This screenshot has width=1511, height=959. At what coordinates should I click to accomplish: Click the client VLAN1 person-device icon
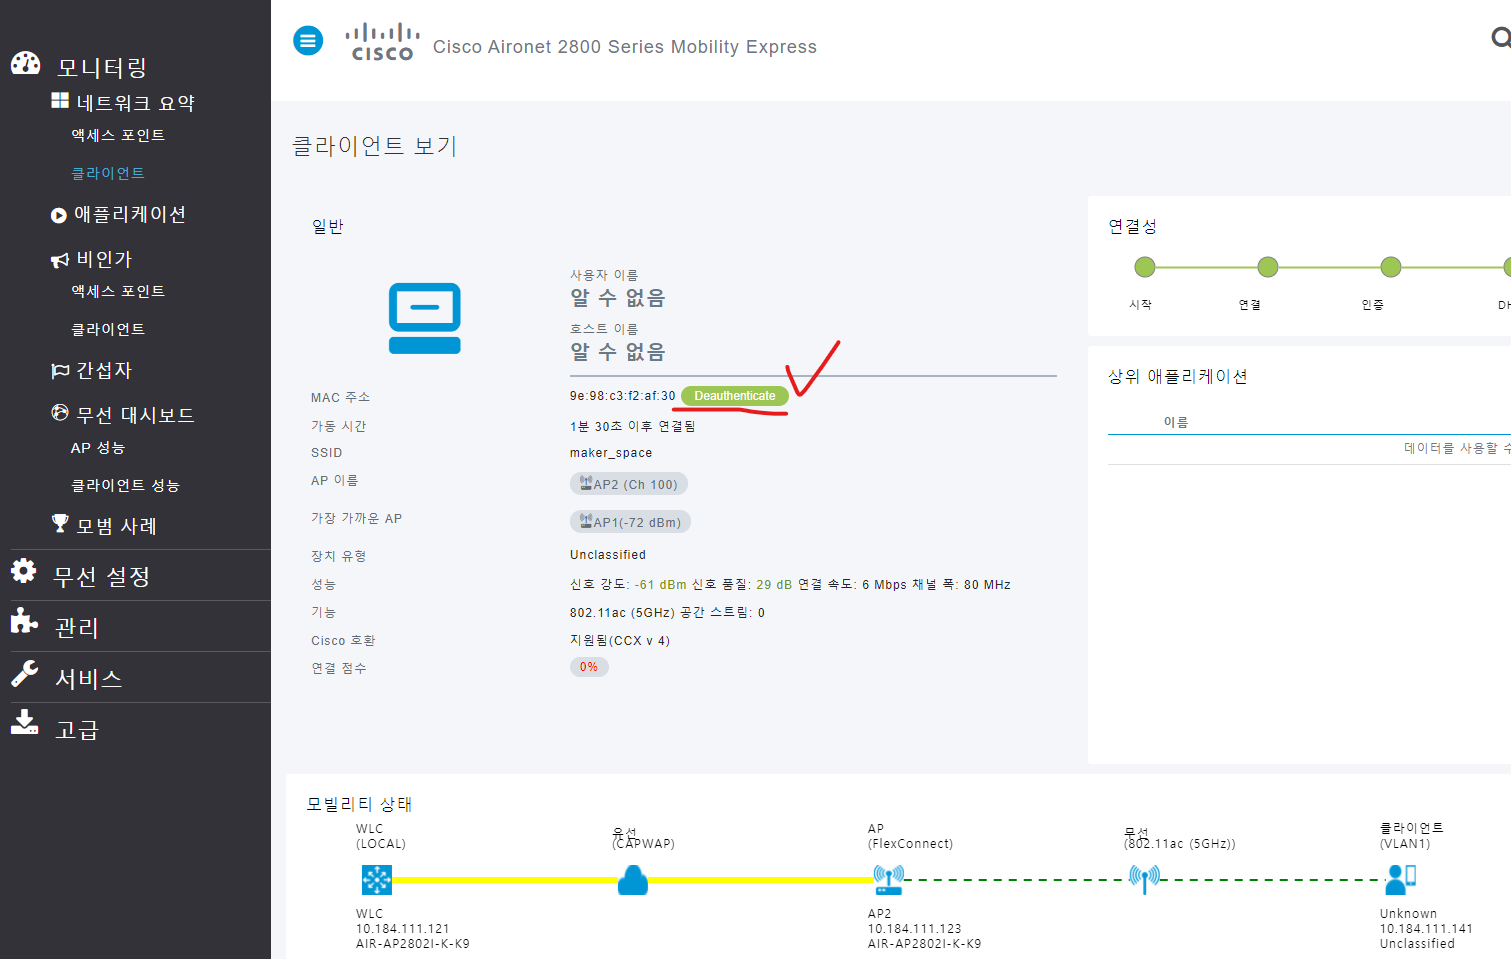pyautogui.click(x=1401, y=879)
